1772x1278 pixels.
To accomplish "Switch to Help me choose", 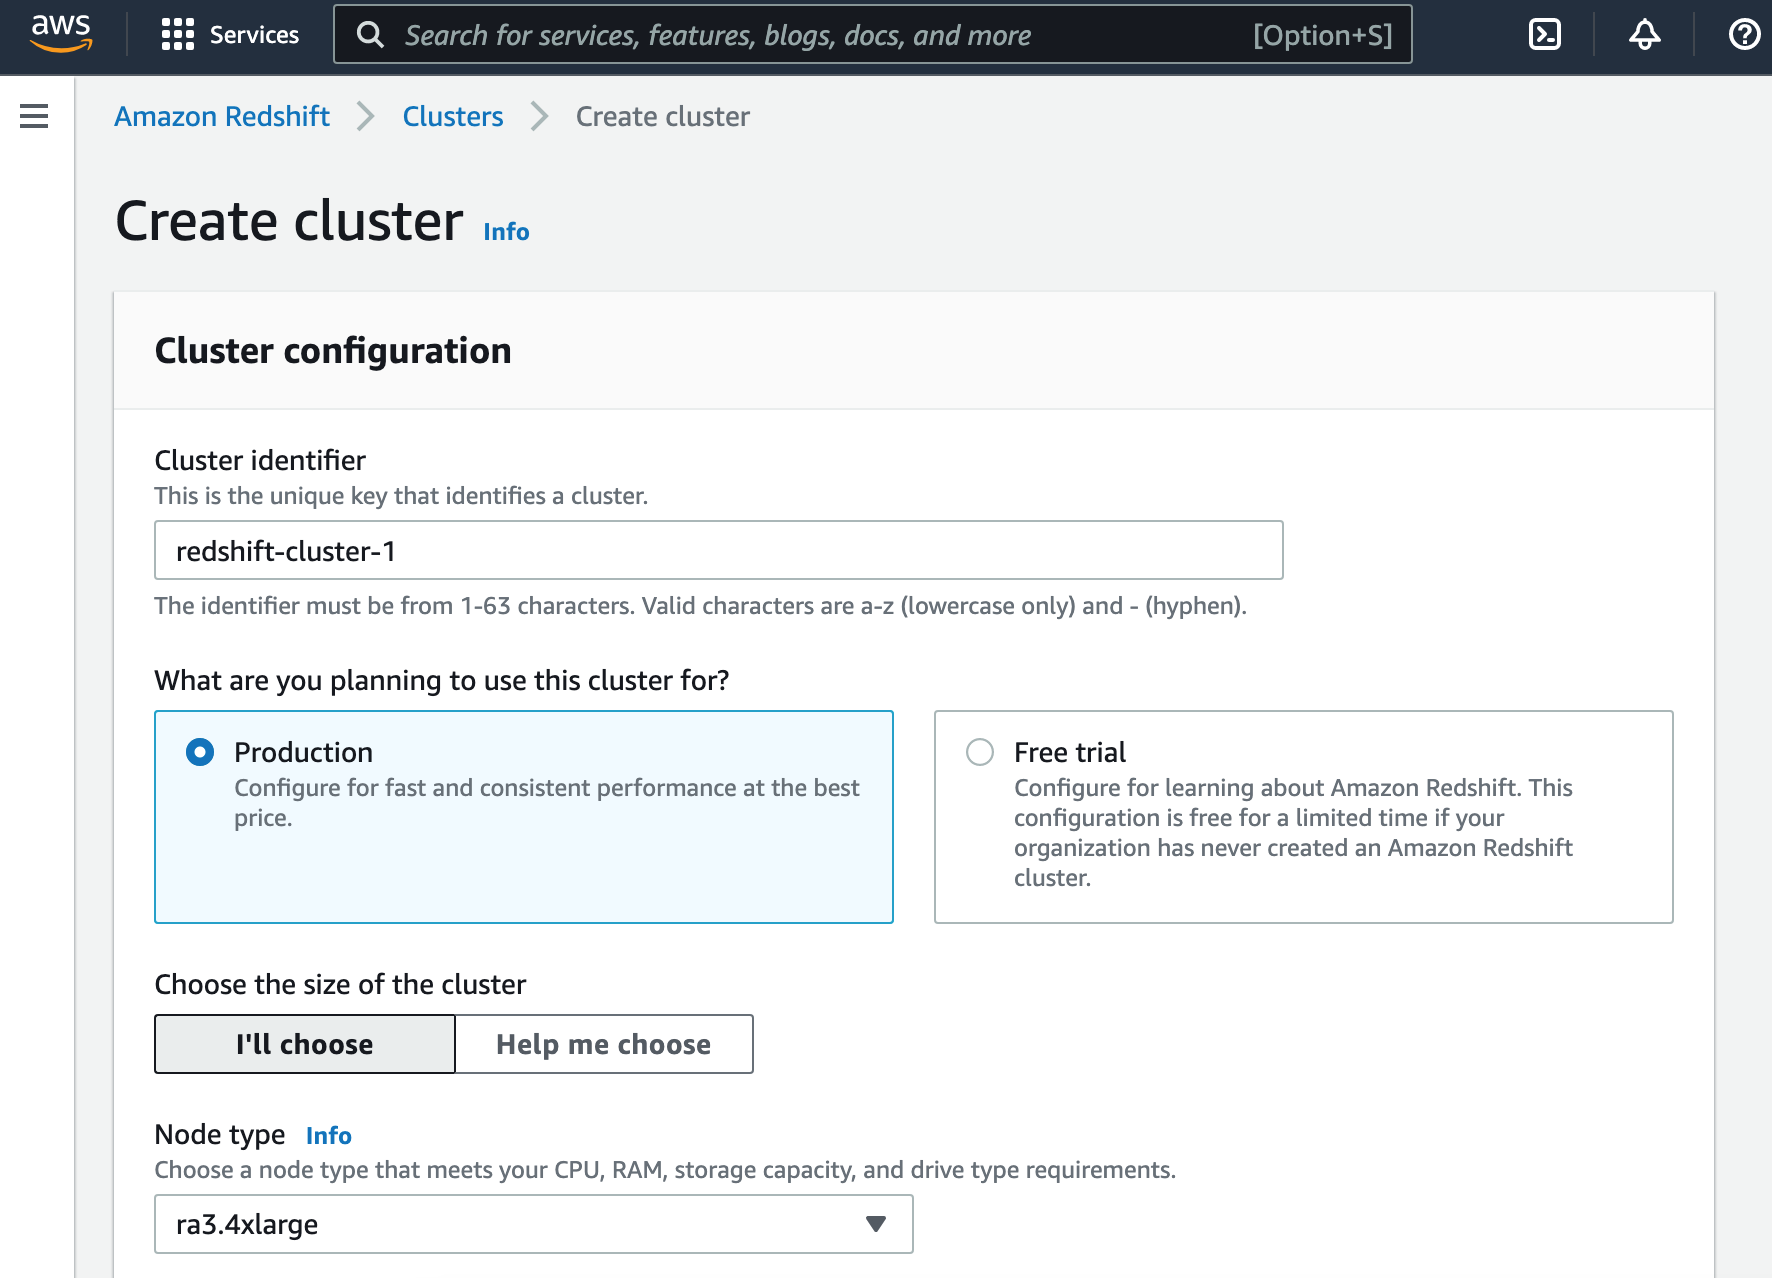I will tap(602, 1043).
